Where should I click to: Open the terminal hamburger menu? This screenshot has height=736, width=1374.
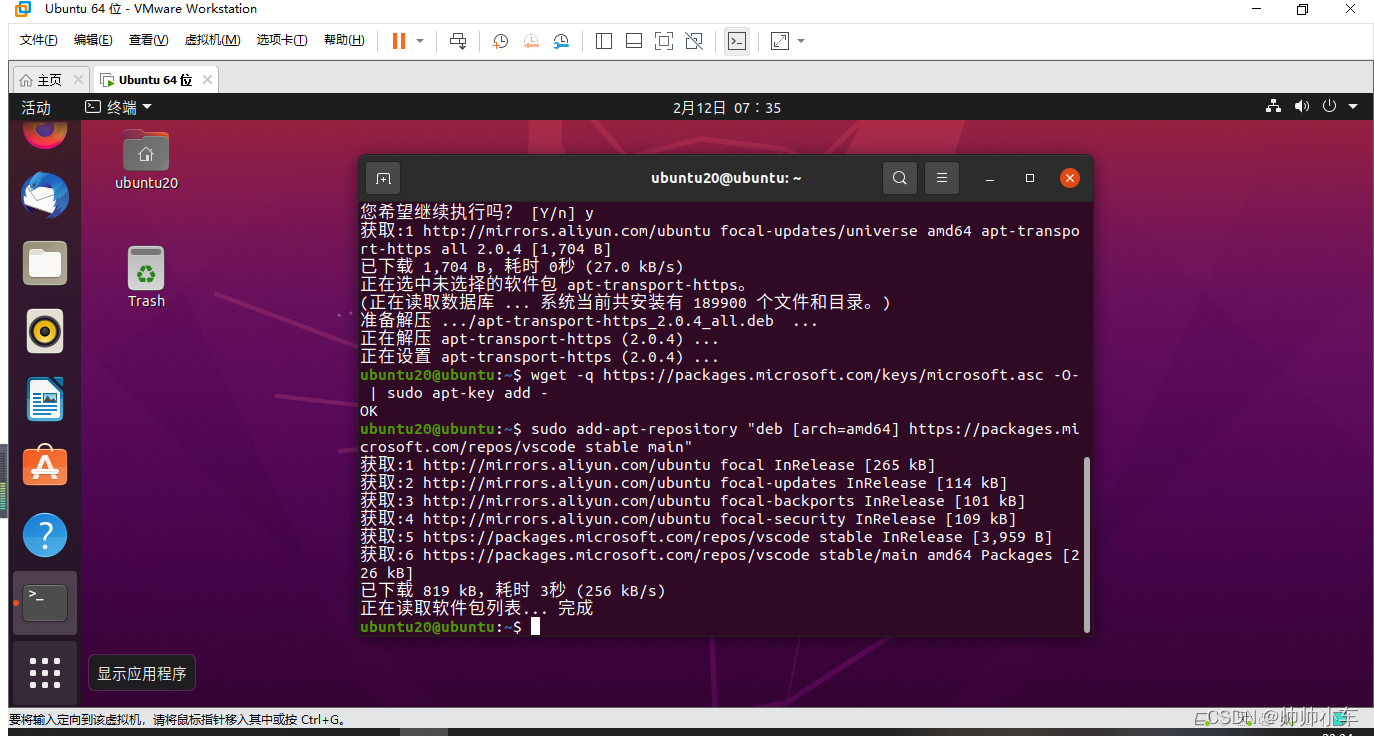(942, 178)
